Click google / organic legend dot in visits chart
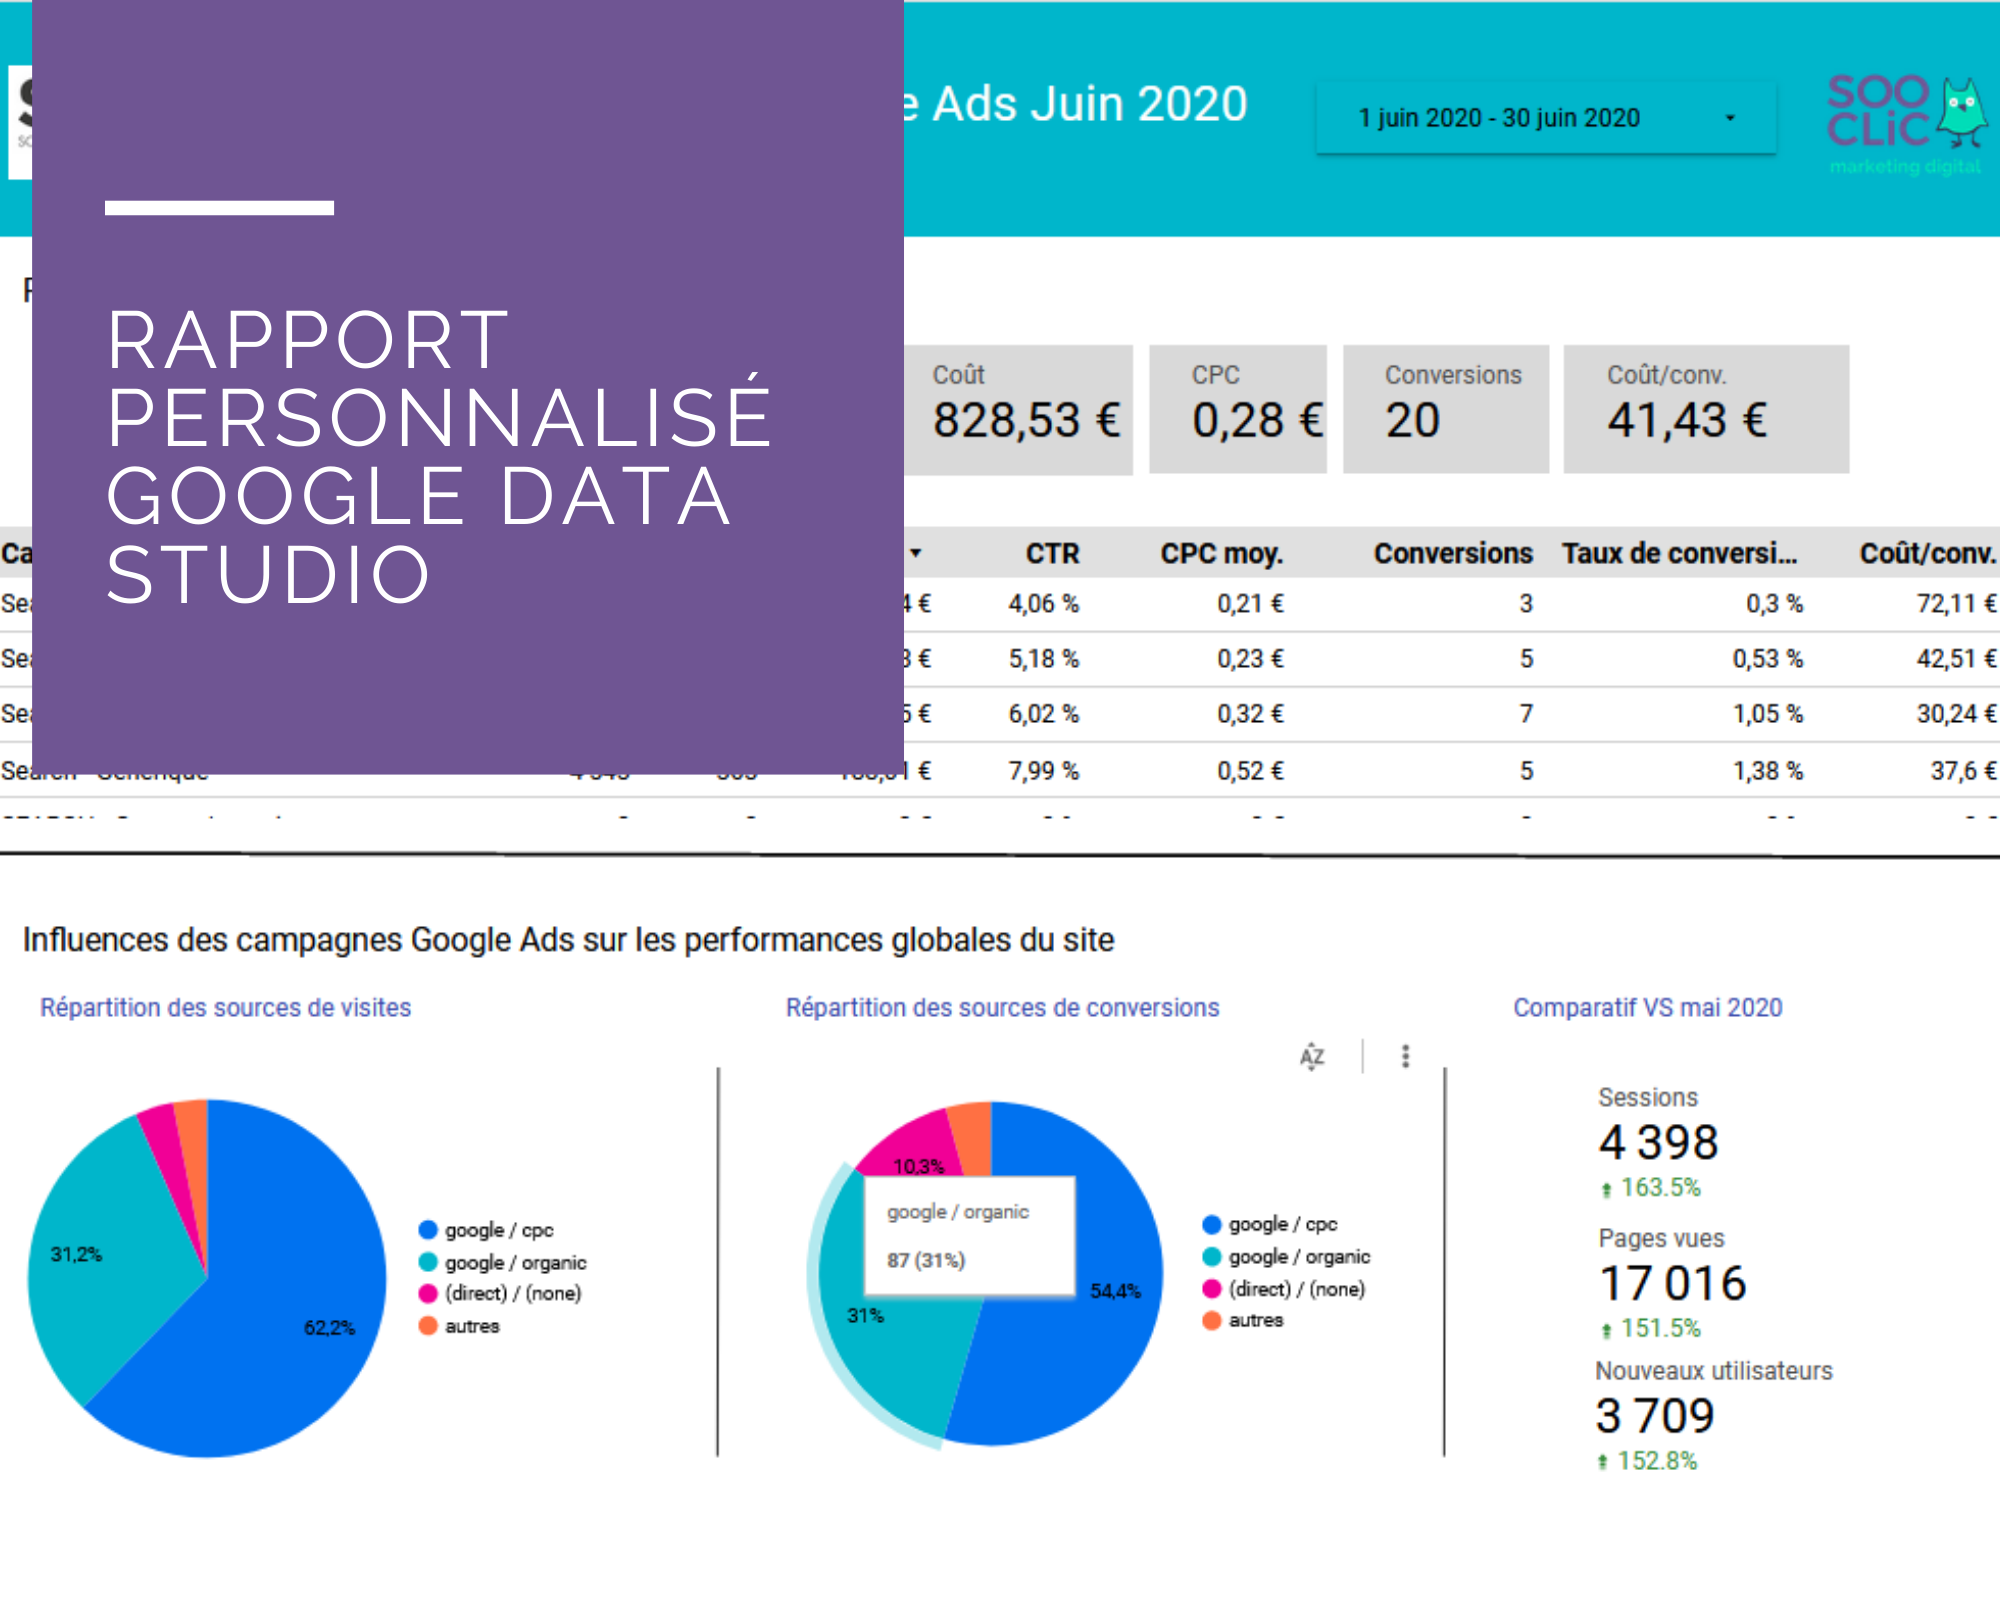 pyautogui.click(x=428, y=1262)
